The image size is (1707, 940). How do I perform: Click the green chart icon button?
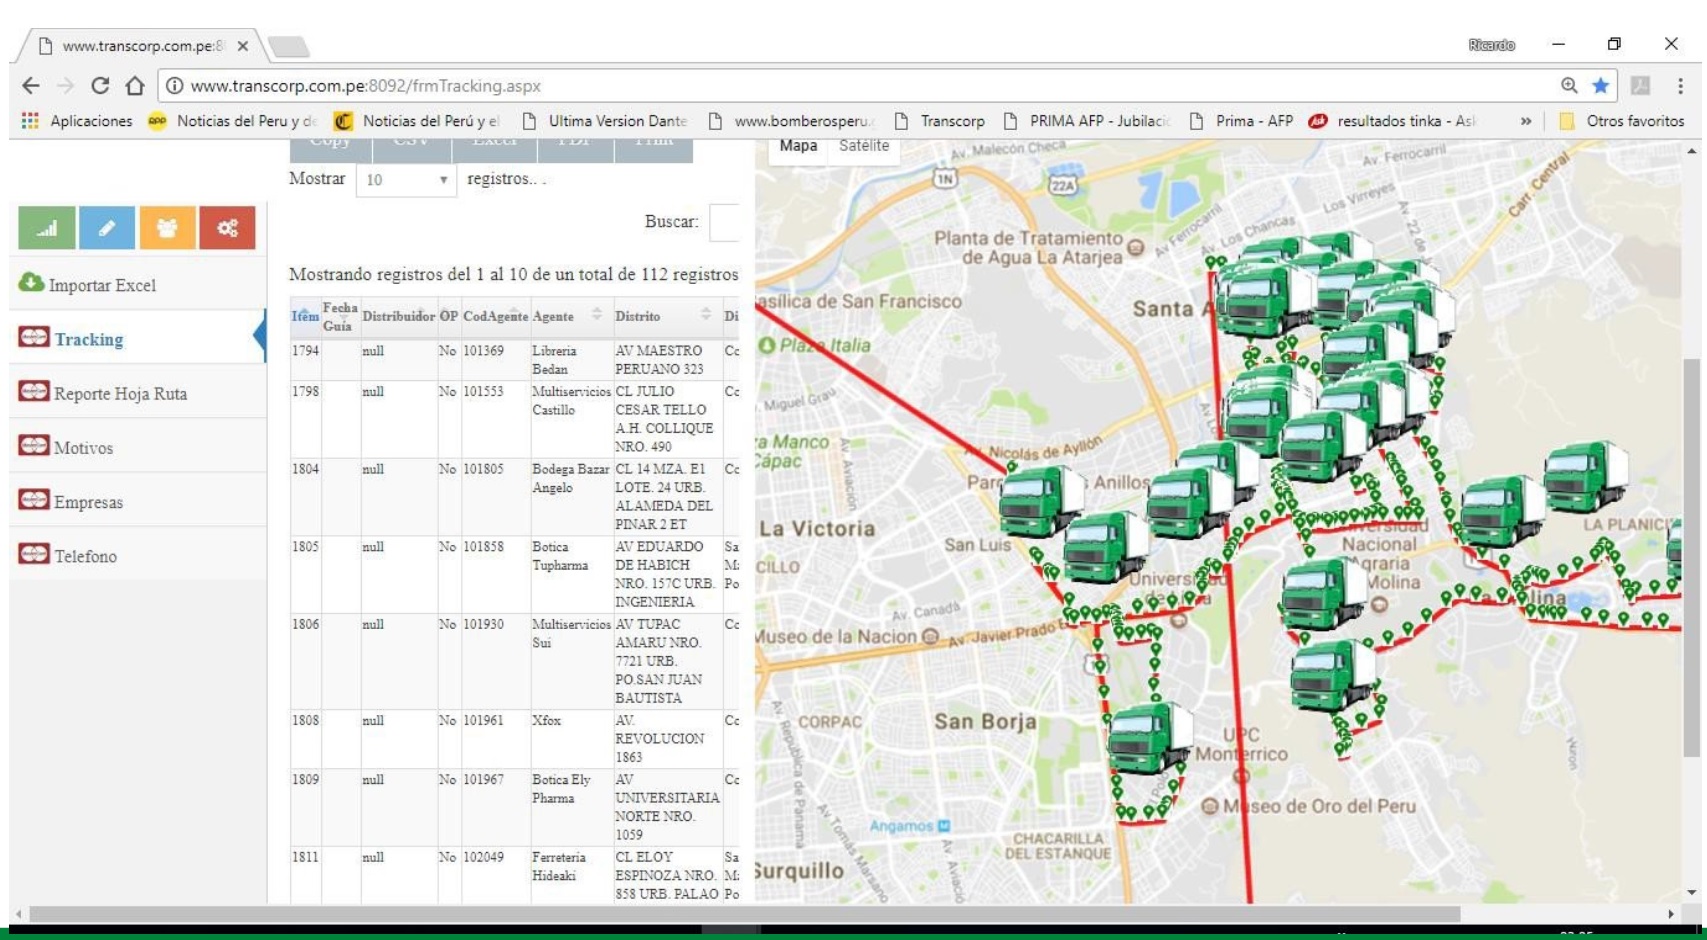tap(46, 228)
